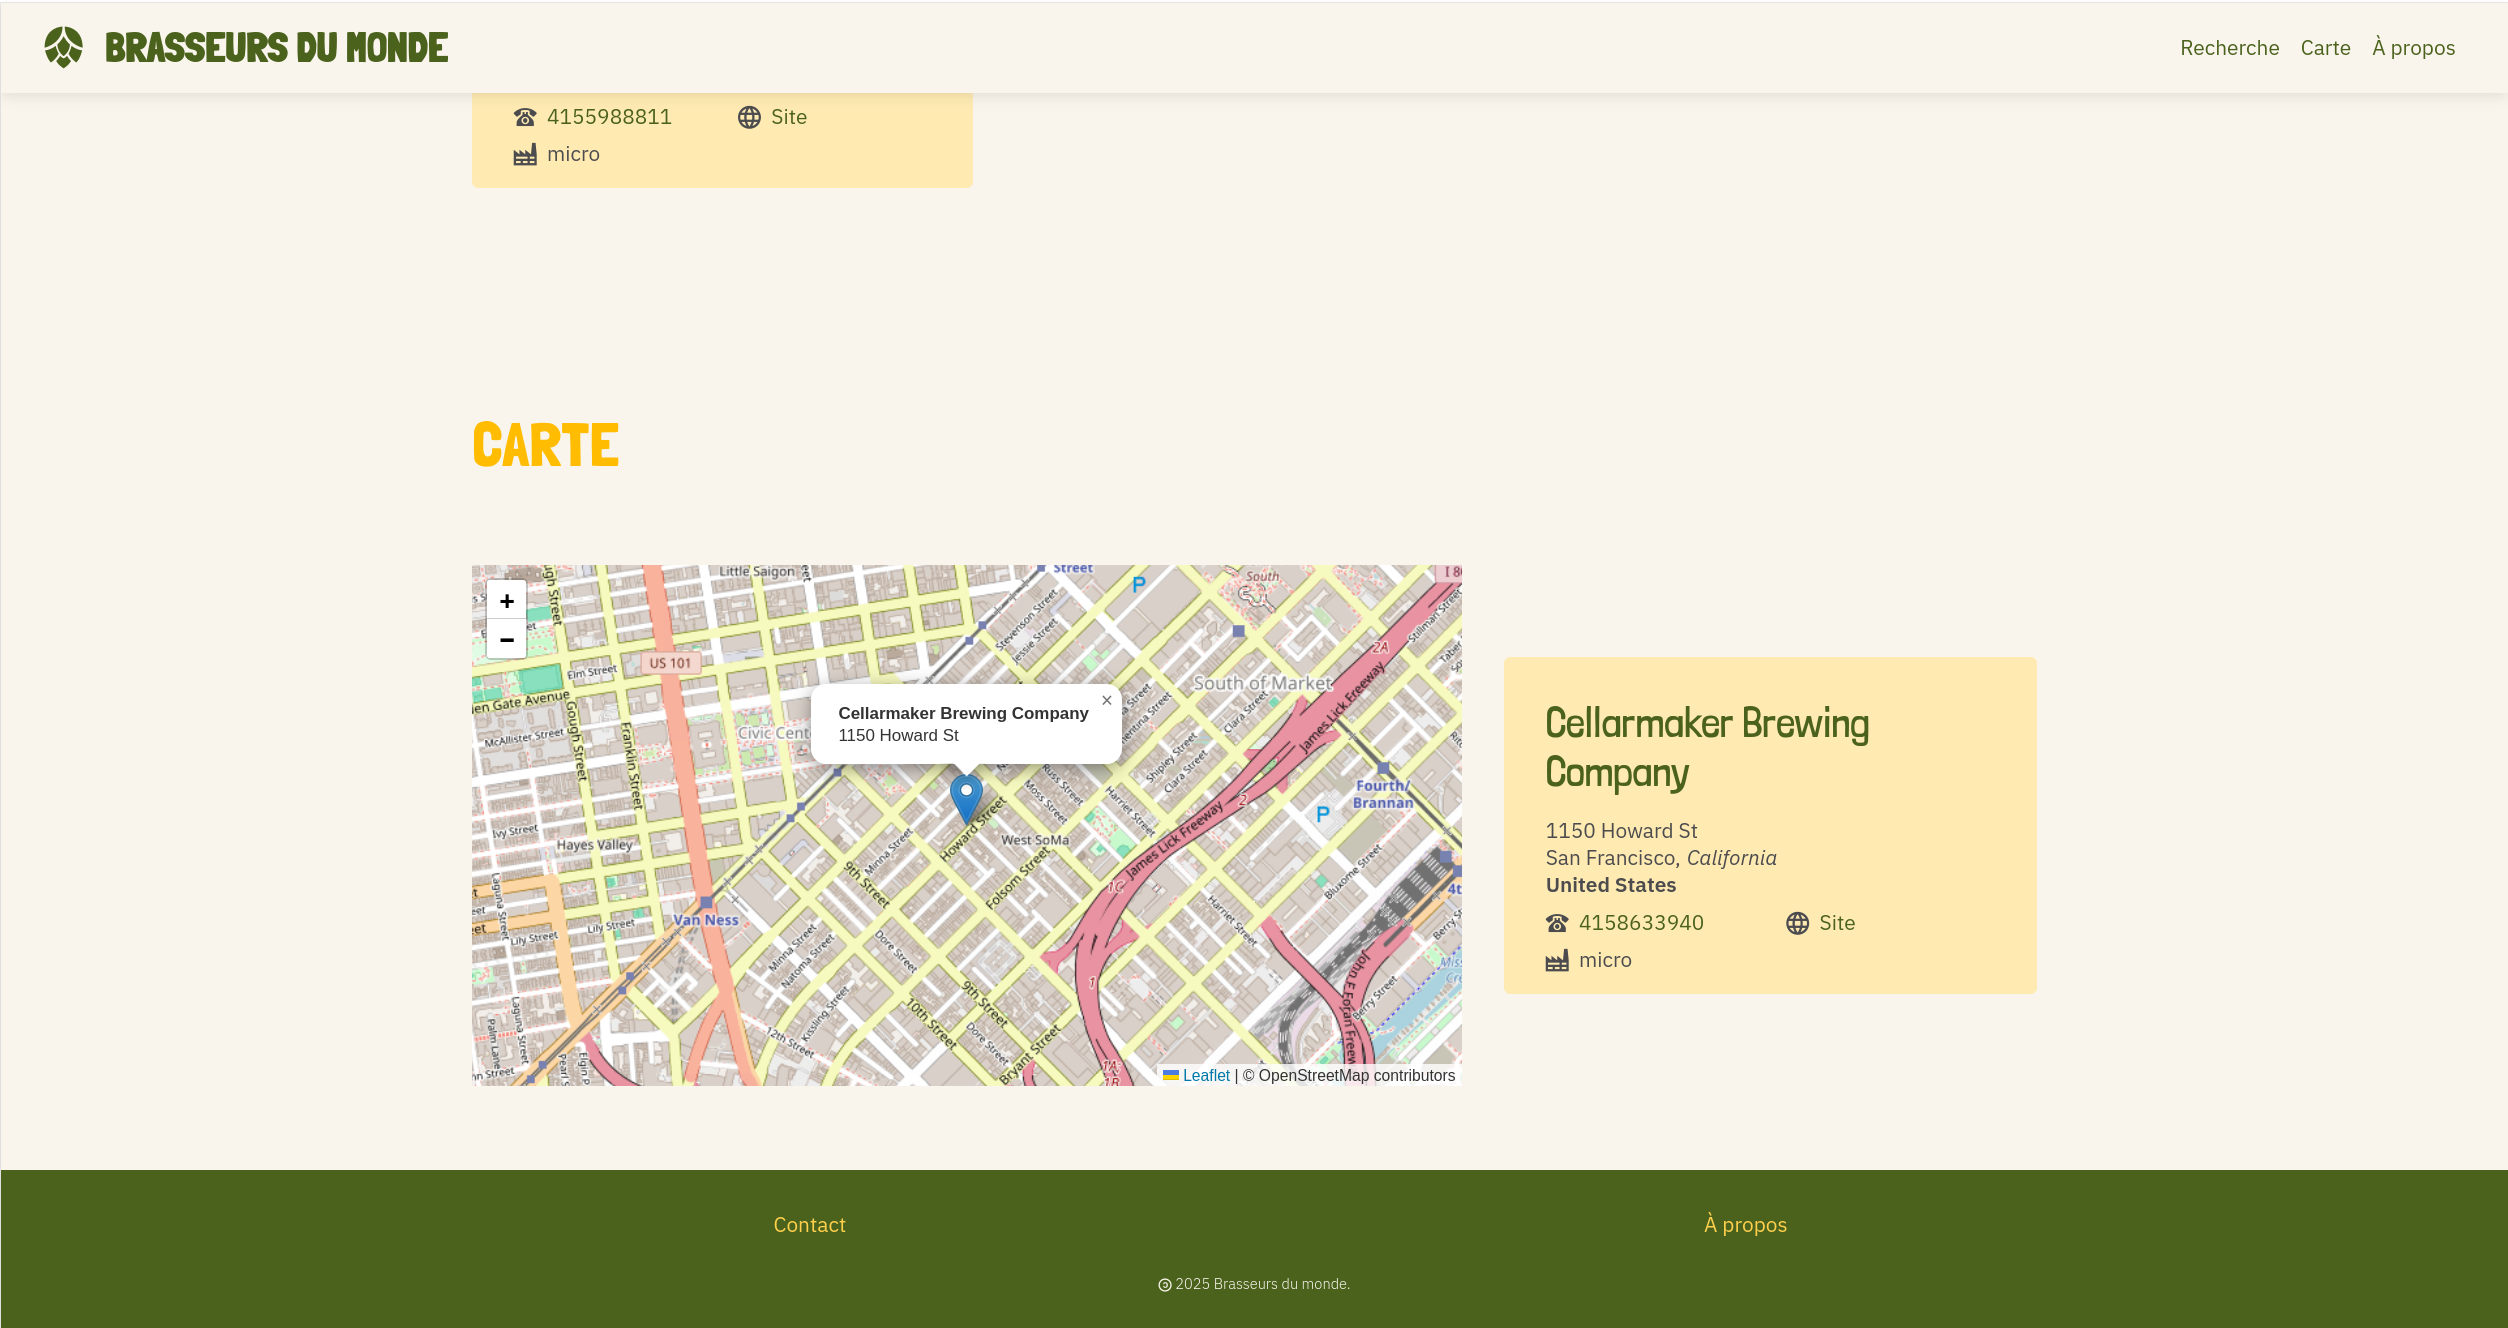The height and width of the screenshot is (1328, 2508).
Task: Click telephone icon next to 4158633940
Action: [1557, 923]
